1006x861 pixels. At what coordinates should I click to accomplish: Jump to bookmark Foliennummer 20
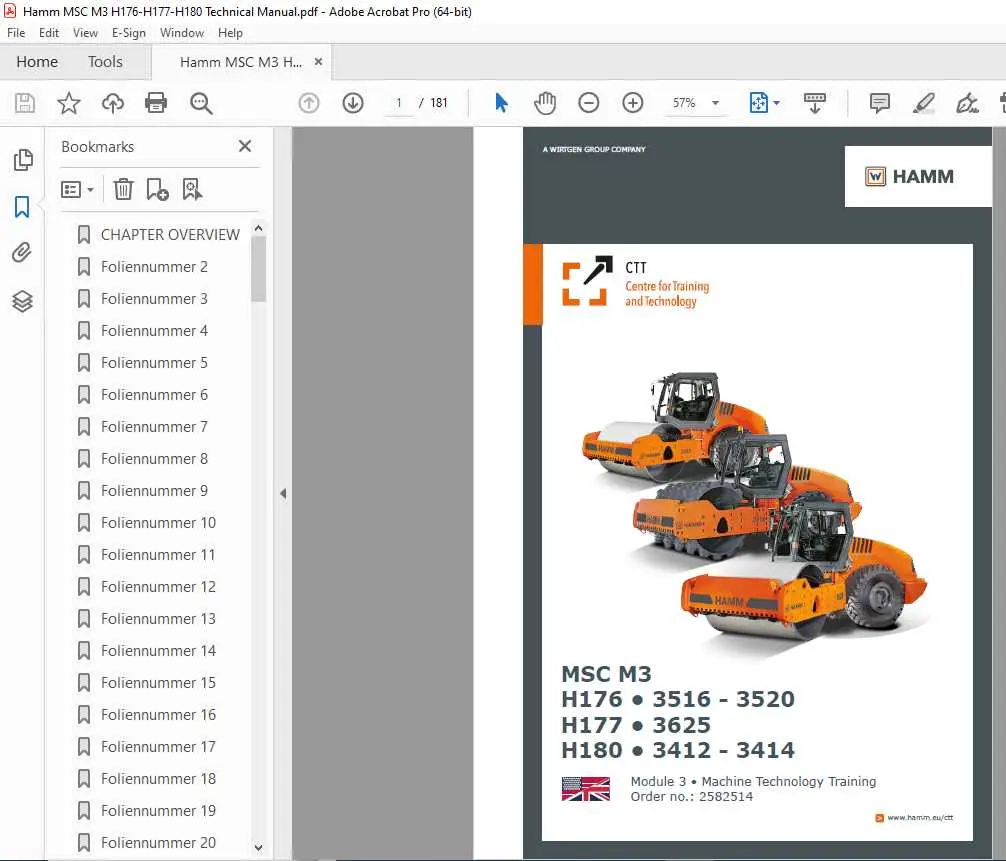tap(158, 842)
